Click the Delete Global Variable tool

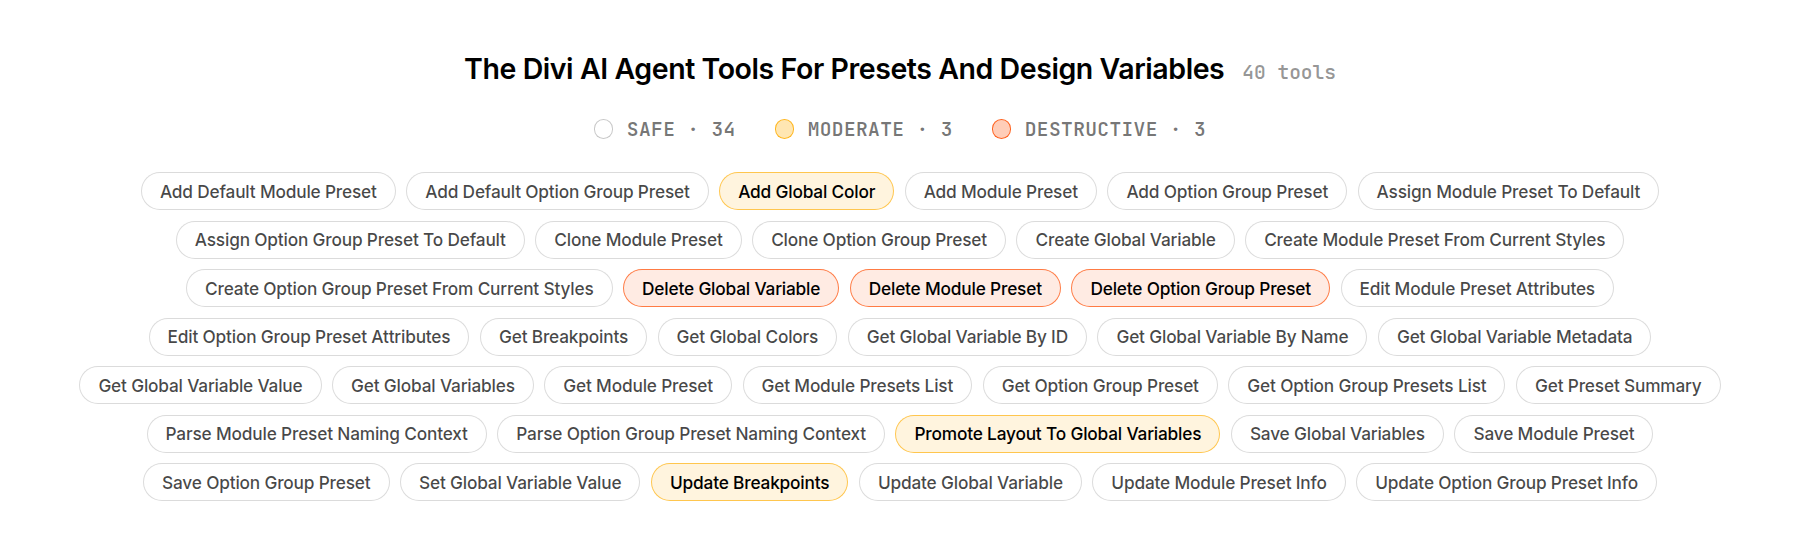[x=731, y=289]
